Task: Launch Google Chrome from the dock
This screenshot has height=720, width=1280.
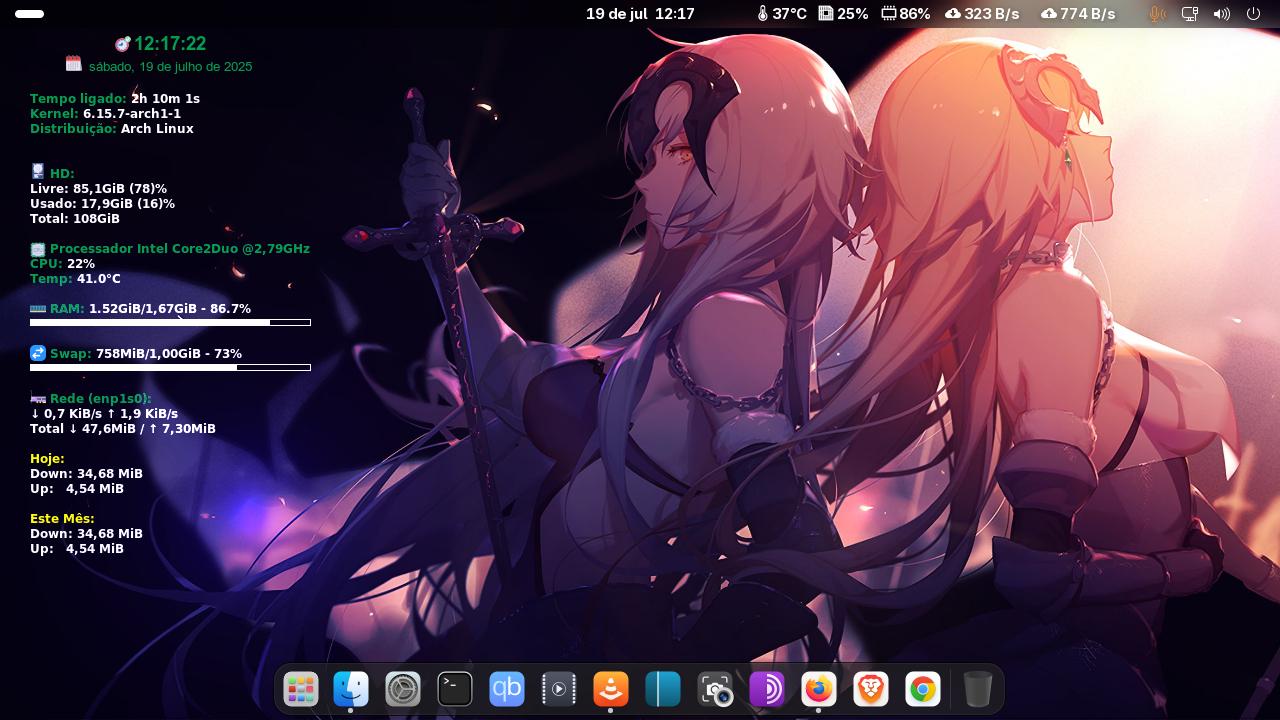Action: [x=923, y=689]
